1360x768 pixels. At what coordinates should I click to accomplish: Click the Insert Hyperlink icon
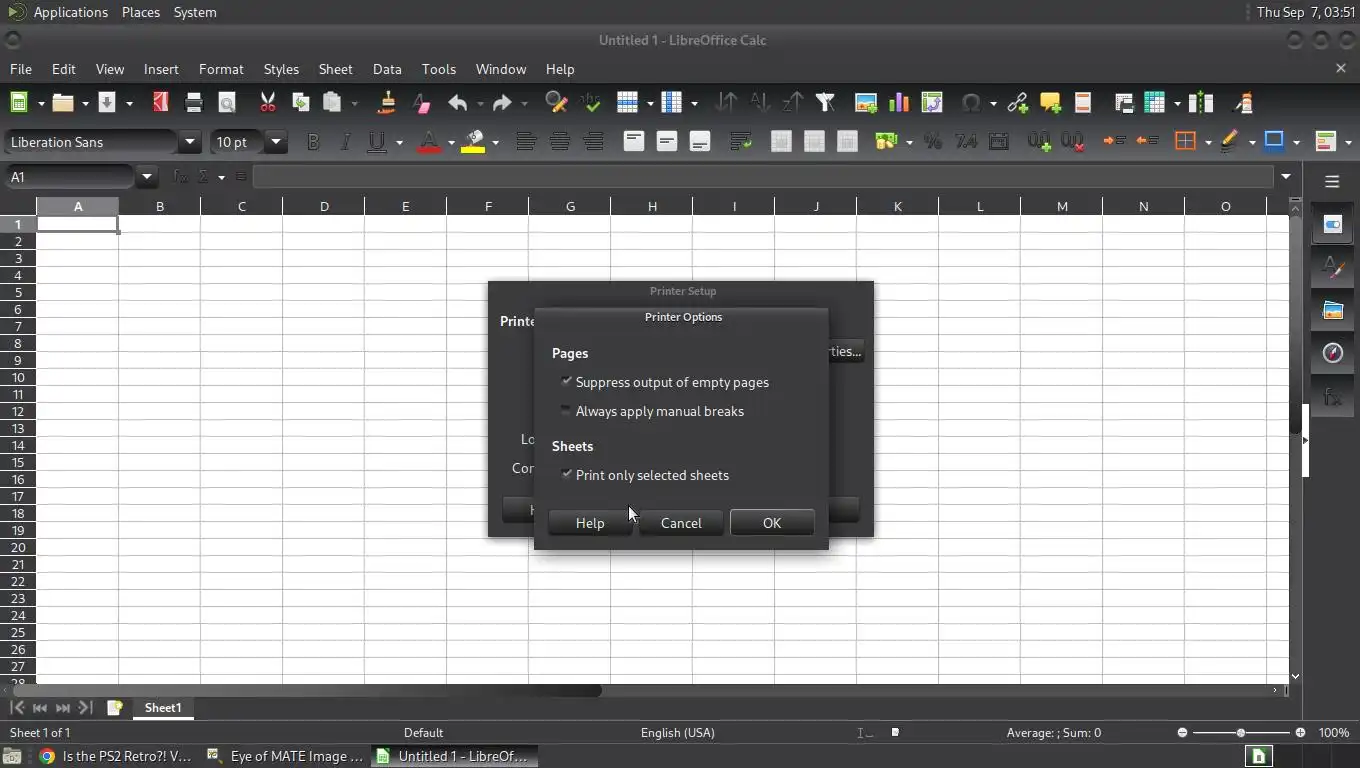(1017, 102)
